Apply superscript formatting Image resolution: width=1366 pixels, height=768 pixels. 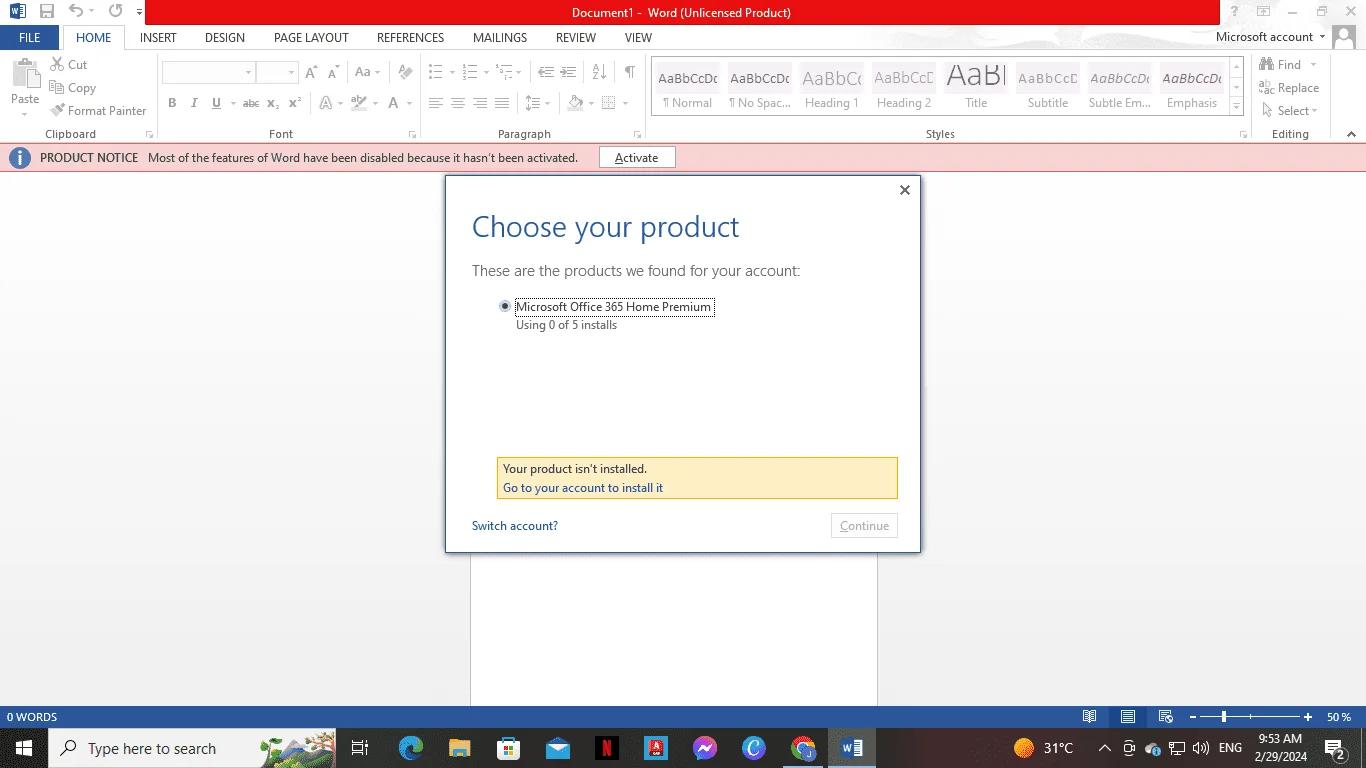(x=295, y=103)
